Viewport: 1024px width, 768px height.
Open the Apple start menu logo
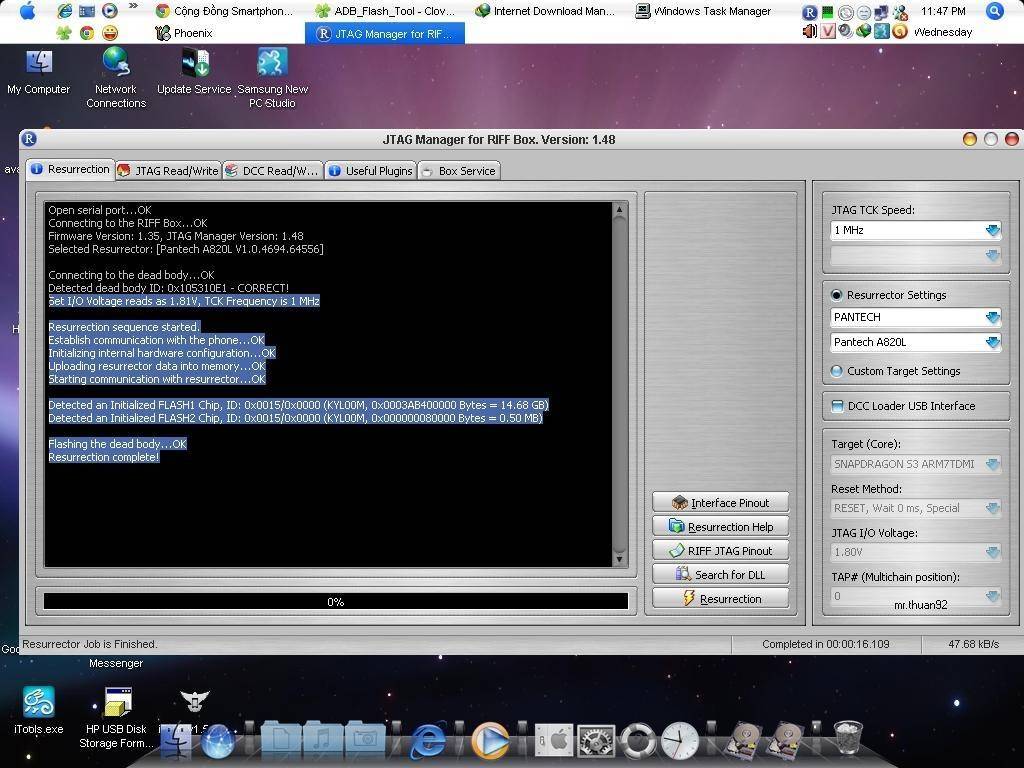pyautogui.click(x=27, y=11)
